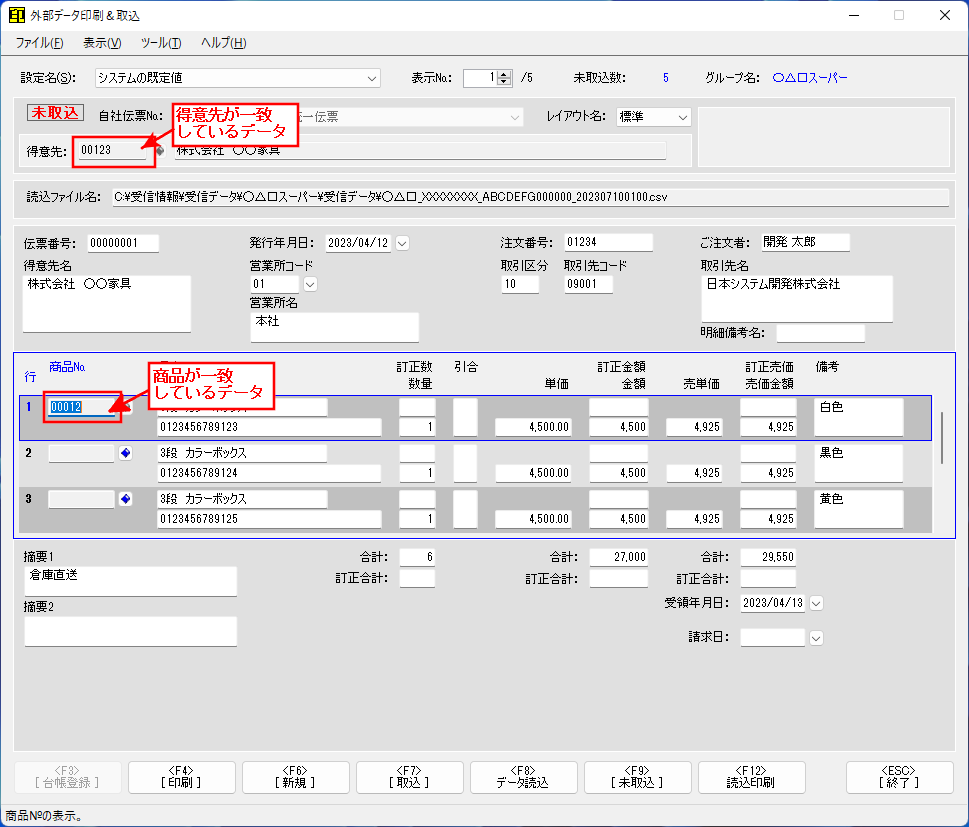Click the red 未取込 status label
The height and width of the screenshot is (827, 969).
55,112
